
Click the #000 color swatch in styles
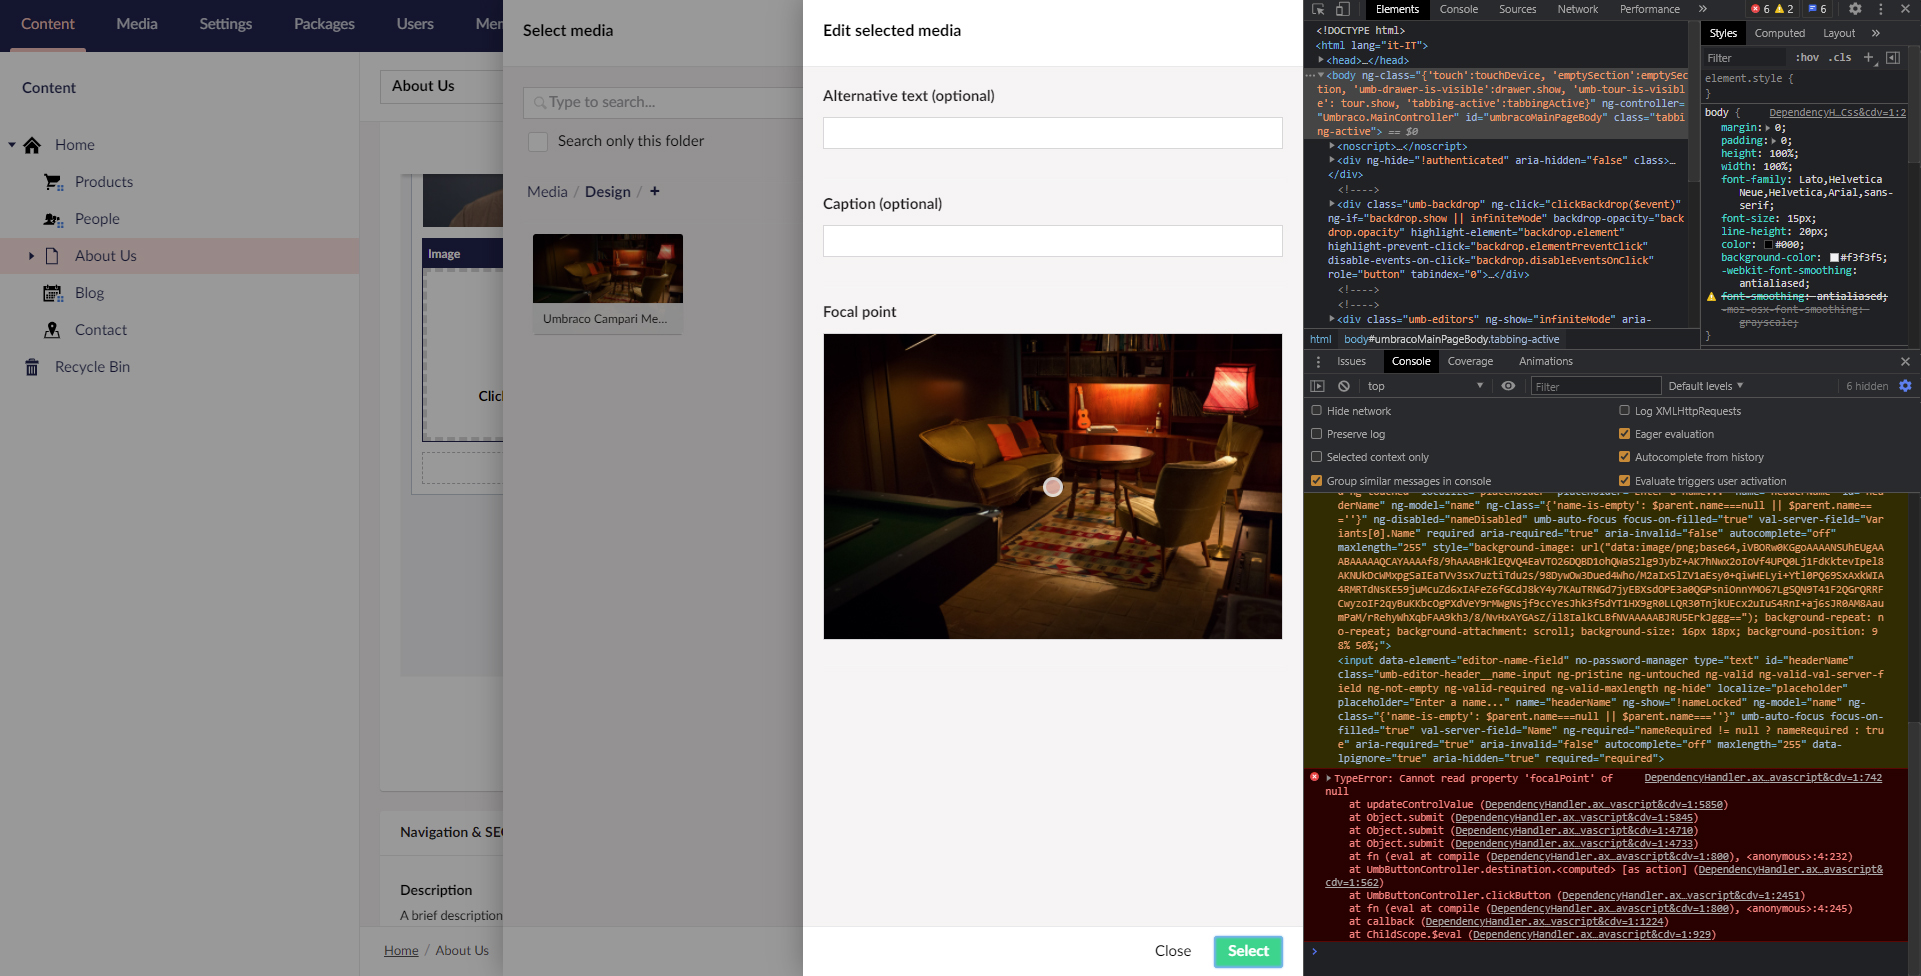[x=1768, y=245]
